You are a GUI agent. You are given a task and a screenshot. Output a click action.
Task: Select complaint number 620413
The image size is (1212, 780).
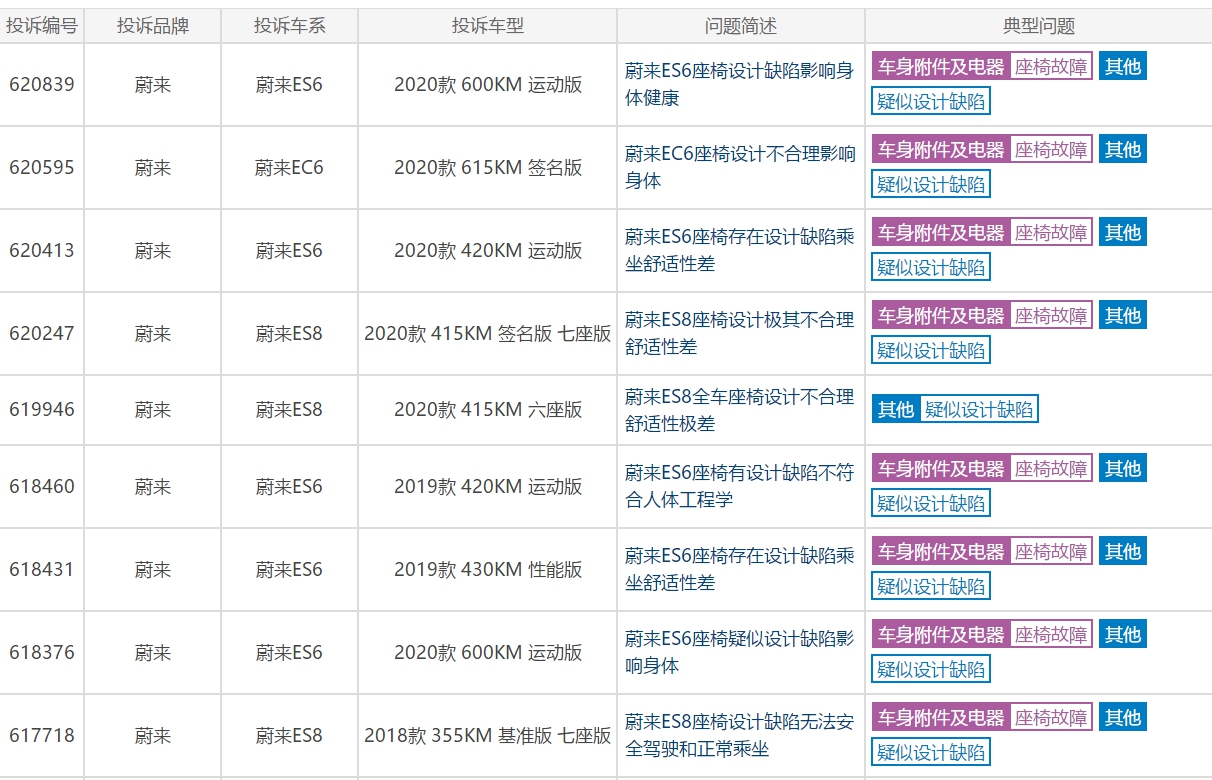[x=42, y=251]
